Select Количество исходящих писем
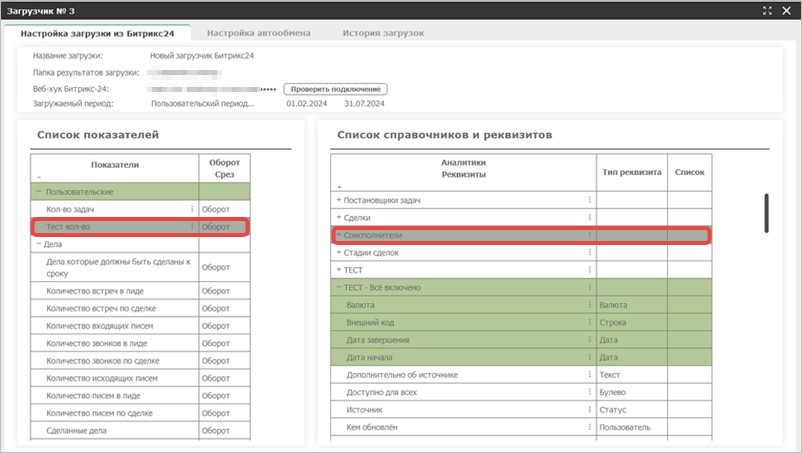This screenshot has height=453, width=802. (x=102, y=378)
